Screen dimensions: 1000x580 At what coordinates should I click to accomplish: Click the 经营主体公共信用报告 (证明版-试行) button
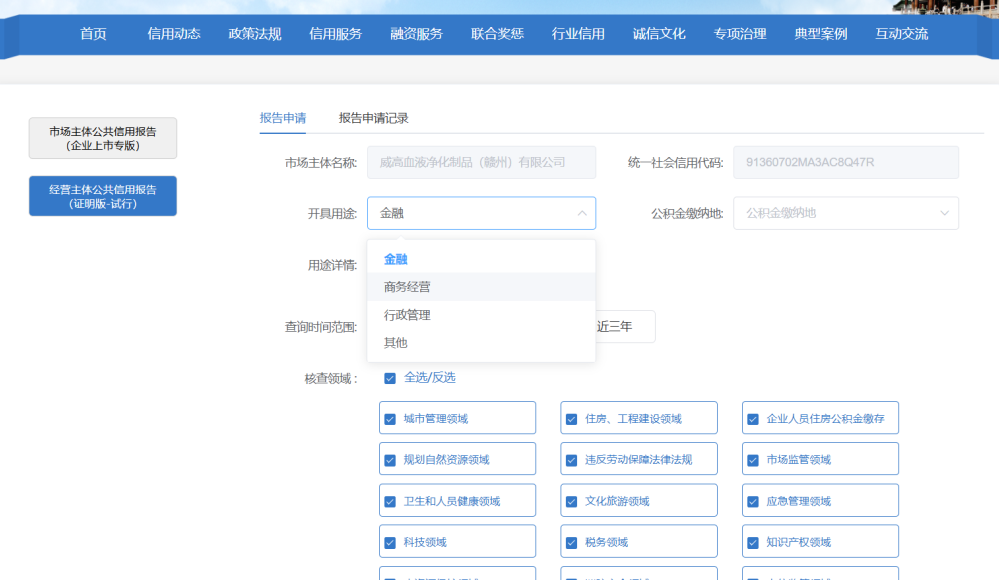tap(103, 196)
